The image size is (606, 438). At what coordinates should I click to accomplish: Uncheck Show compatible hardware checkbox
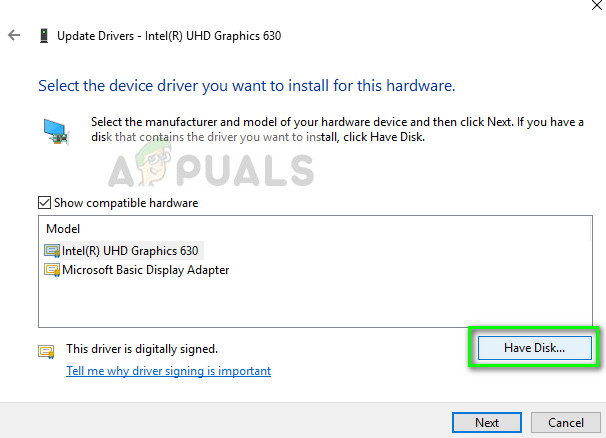44,203
